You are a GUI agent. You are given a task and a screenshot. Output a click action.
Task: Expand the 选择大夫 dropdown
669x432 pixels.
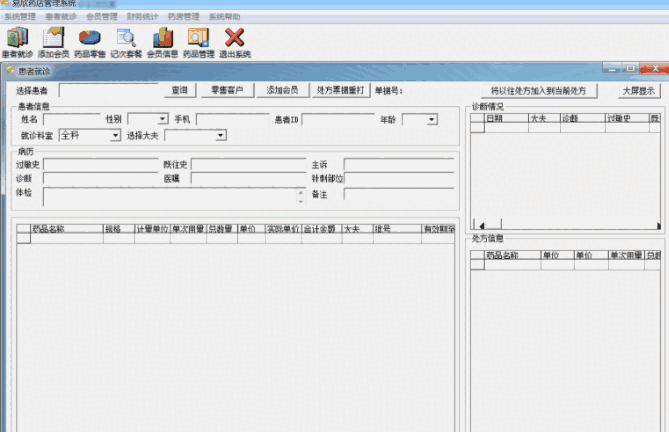pos(220,136)
